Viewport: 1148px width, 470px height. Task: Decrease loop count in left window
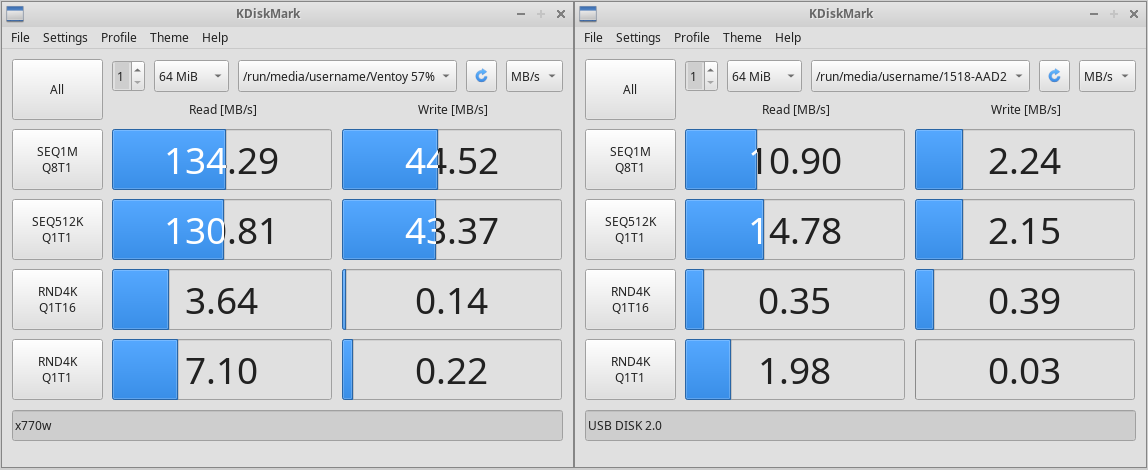point(138,83)
